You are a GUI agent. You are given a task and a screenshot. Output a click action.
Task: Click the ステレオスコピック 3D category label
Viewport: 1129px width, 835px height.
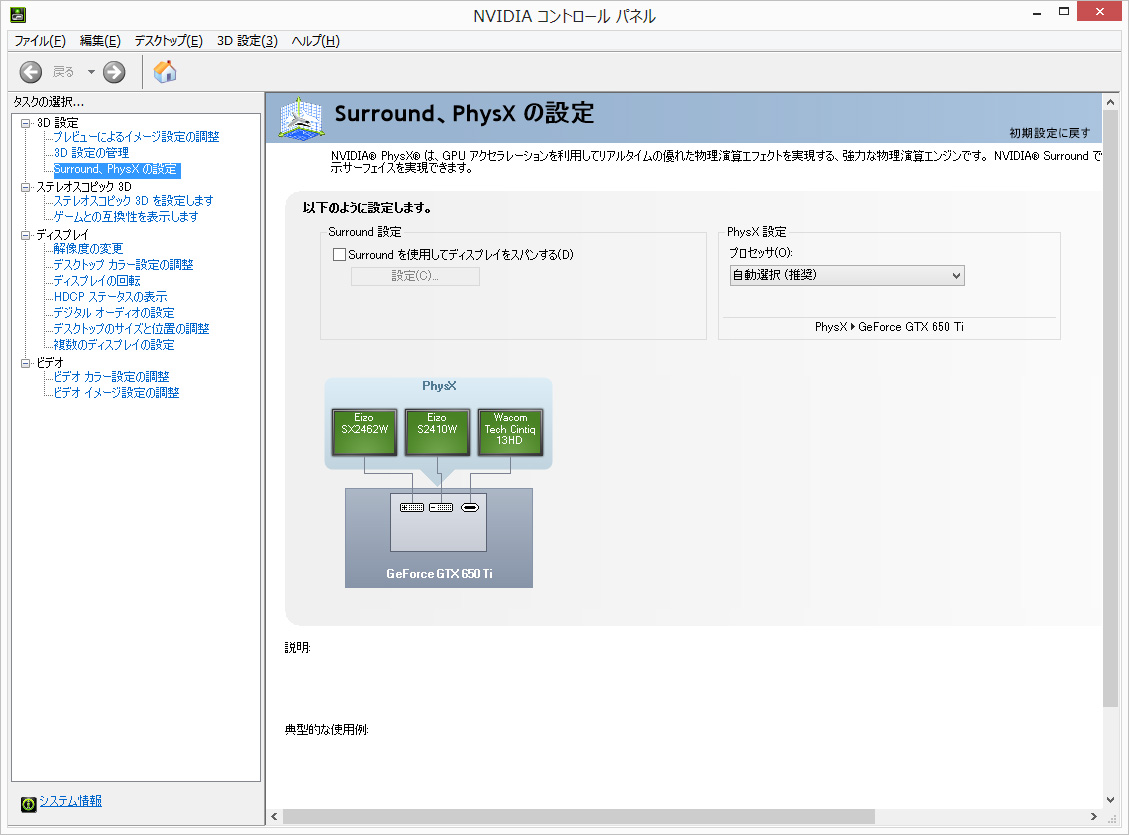point(84,187)
